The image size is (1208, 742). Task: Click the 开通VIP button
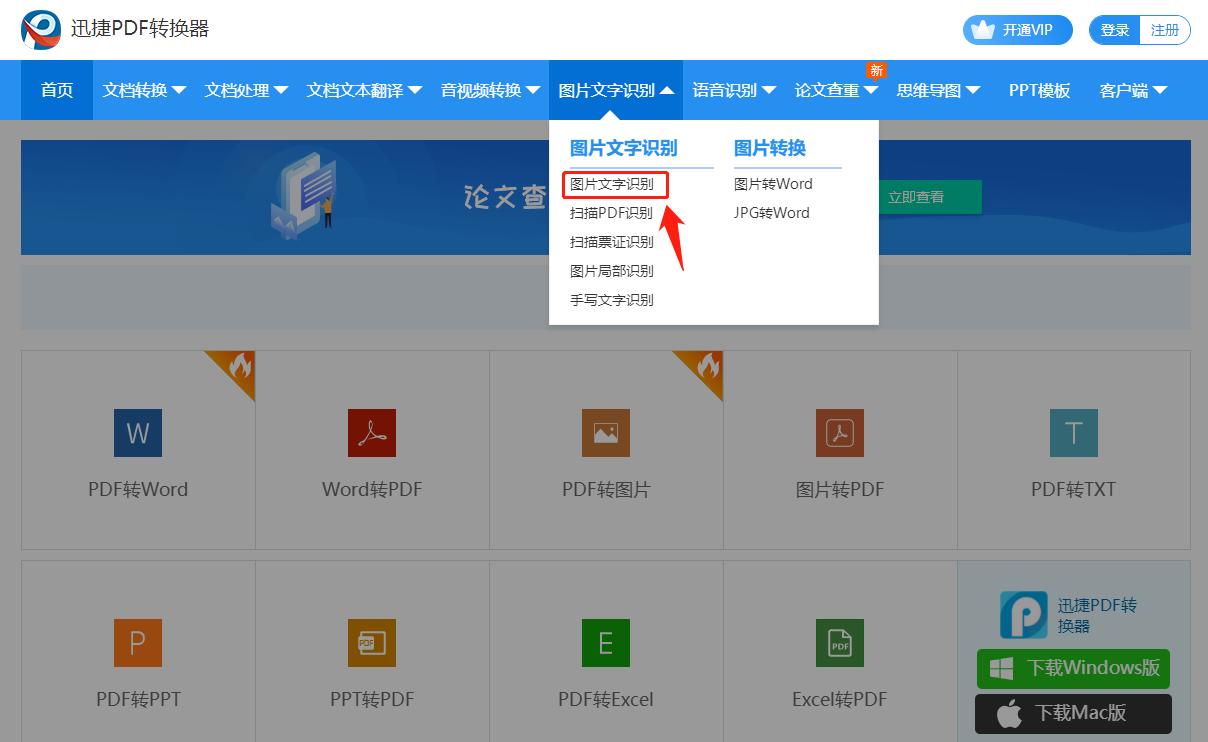tap(1017, 29)
